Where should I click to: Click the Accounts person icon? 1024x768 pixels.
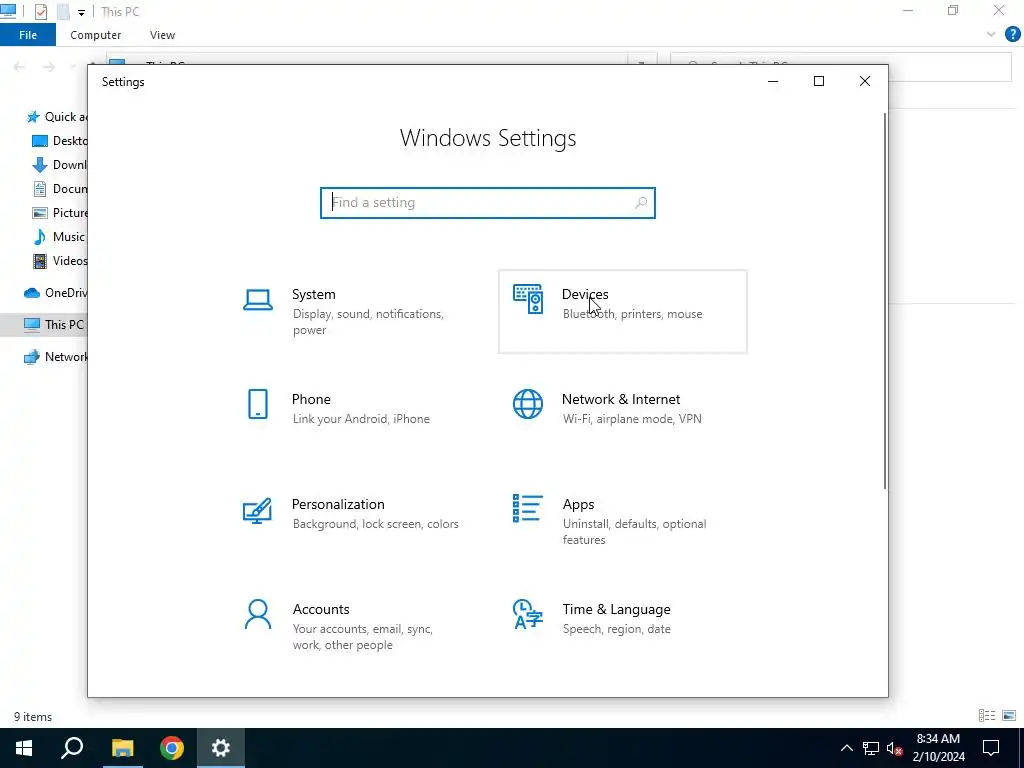(x=258, y=614)
